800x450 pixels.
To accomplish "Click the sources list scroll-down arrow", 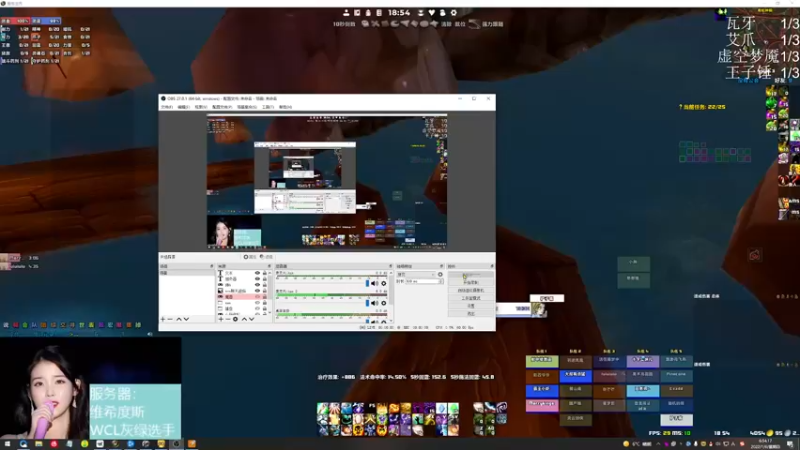I will (x=270, y=312).
